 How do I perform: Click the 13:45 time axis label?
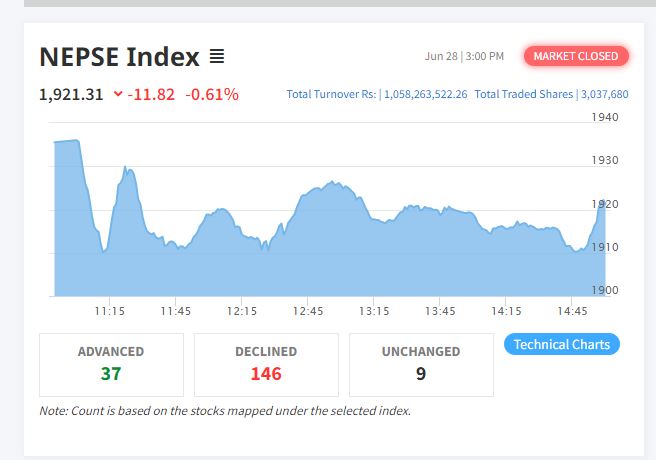tap(440, 311)
